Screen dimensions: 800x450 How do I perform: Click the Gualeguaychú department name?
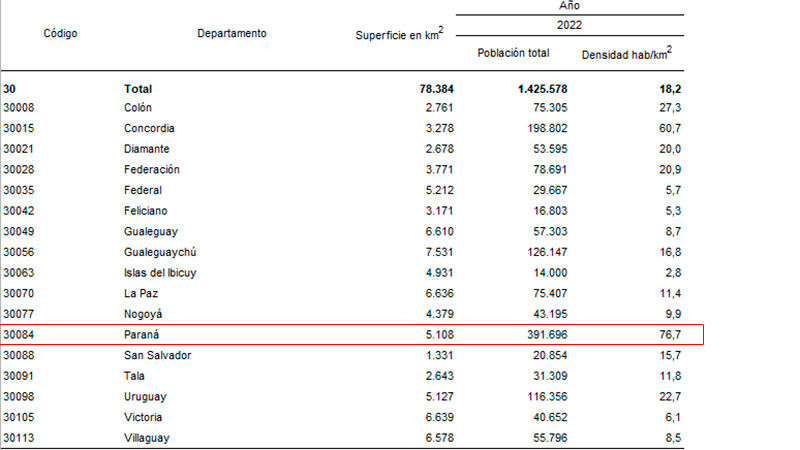click(x=160, y=252)
